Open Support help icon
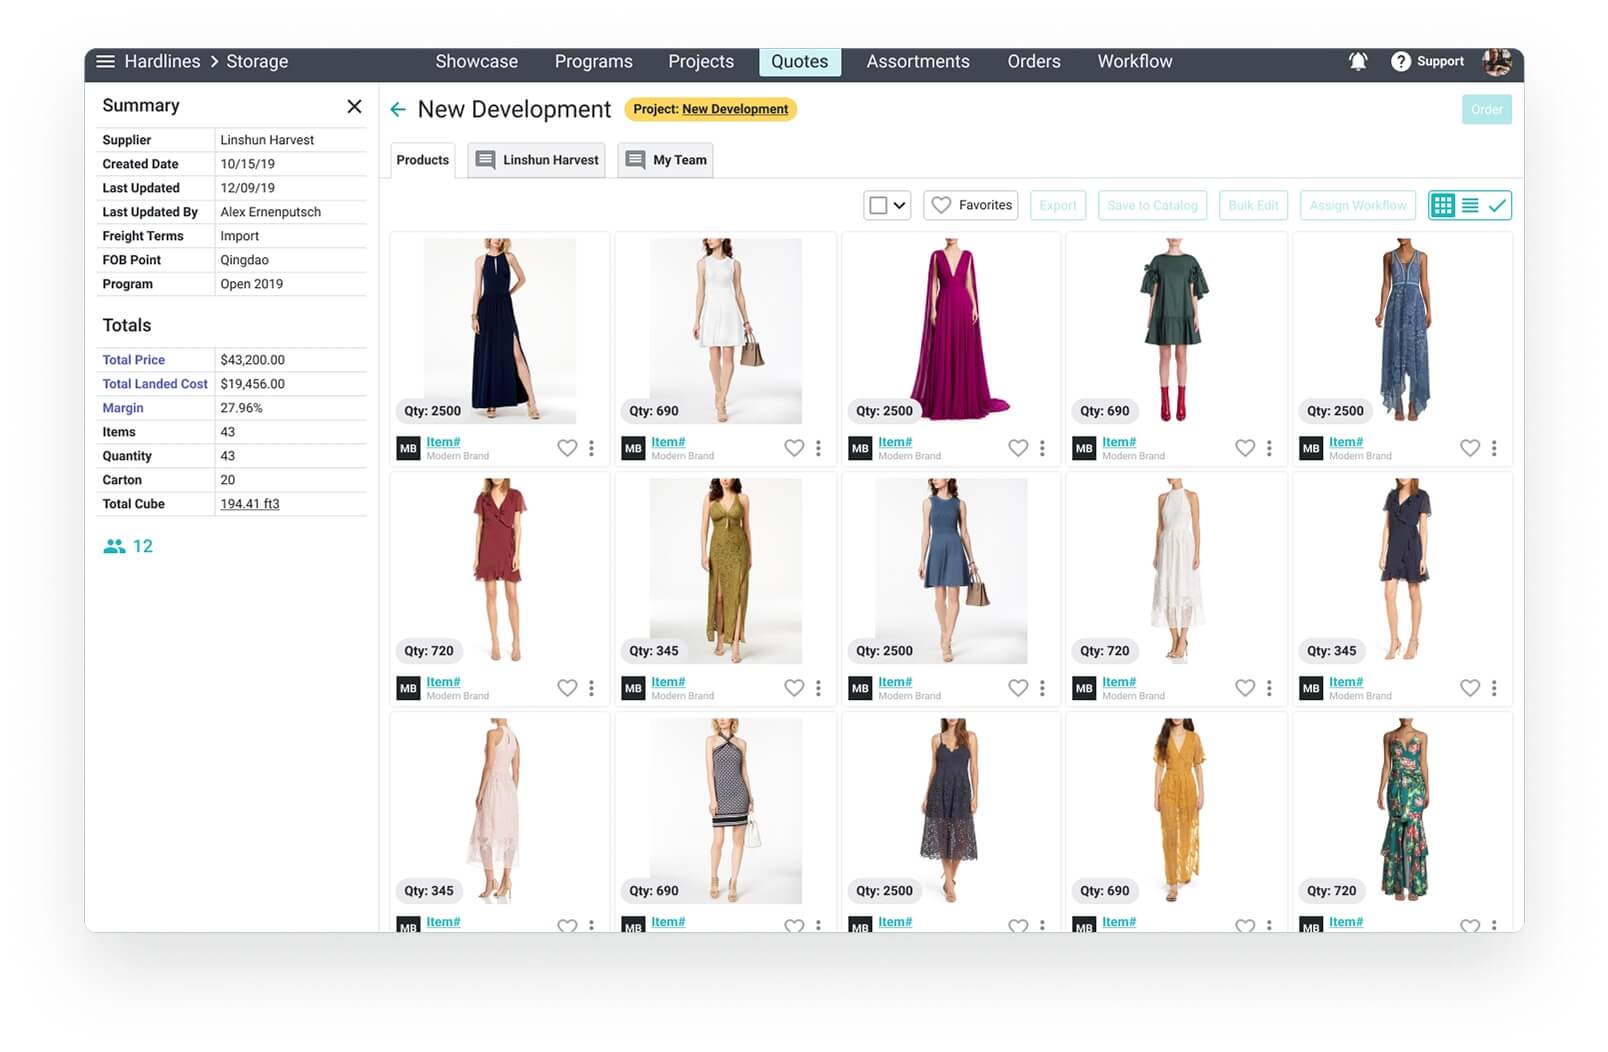1608x1052 pixels. pos(1400,62)
